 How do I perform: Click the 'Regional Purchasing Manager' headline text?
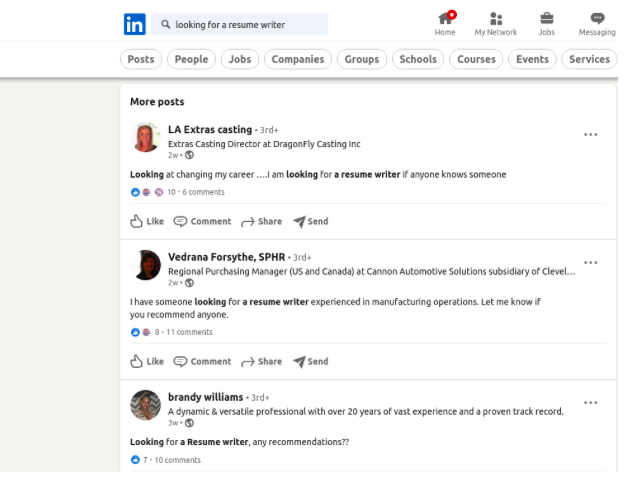point(372,271)
